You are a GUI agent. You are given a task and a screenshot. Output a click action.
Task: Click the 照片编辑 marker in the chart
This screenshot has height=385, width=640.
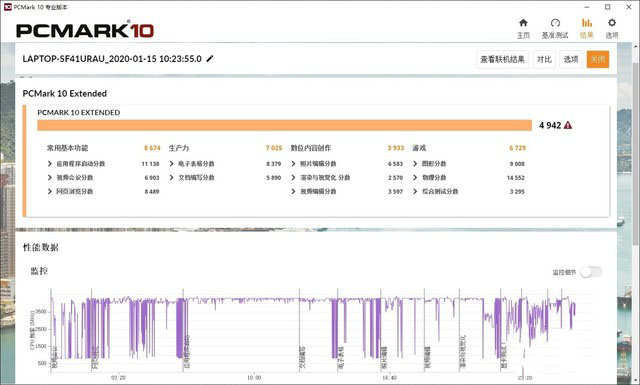384,358
